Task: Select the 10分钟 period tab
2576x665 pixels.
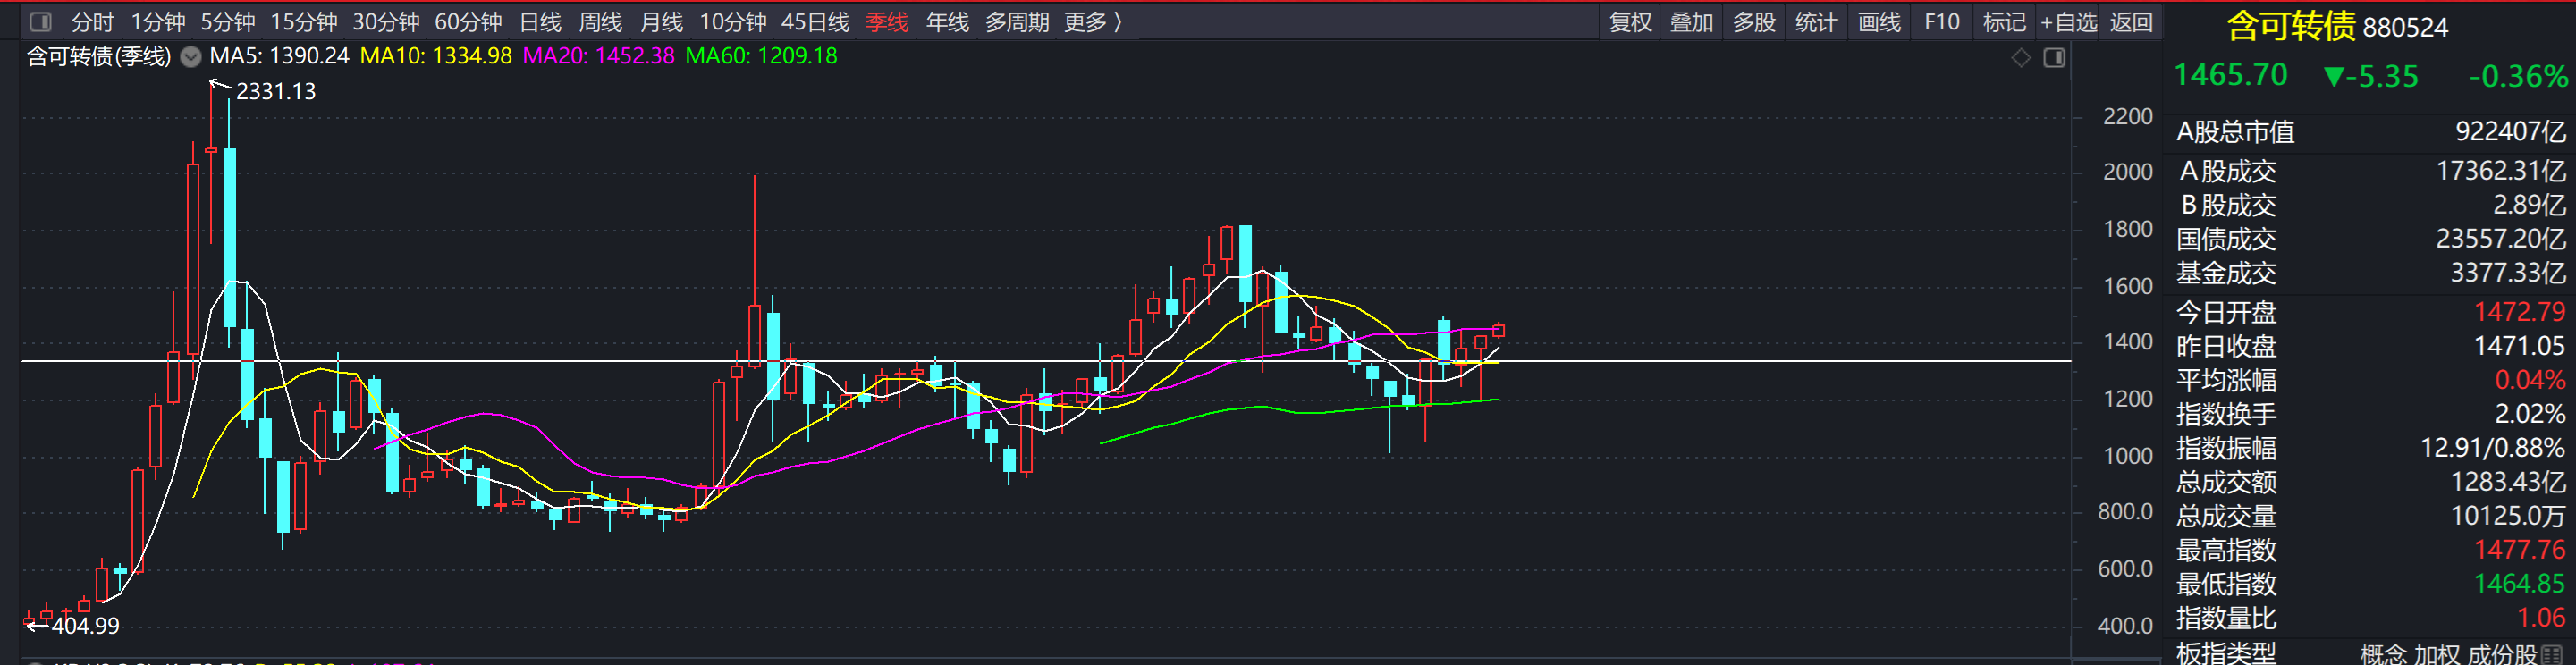Action: click(733, 22)
